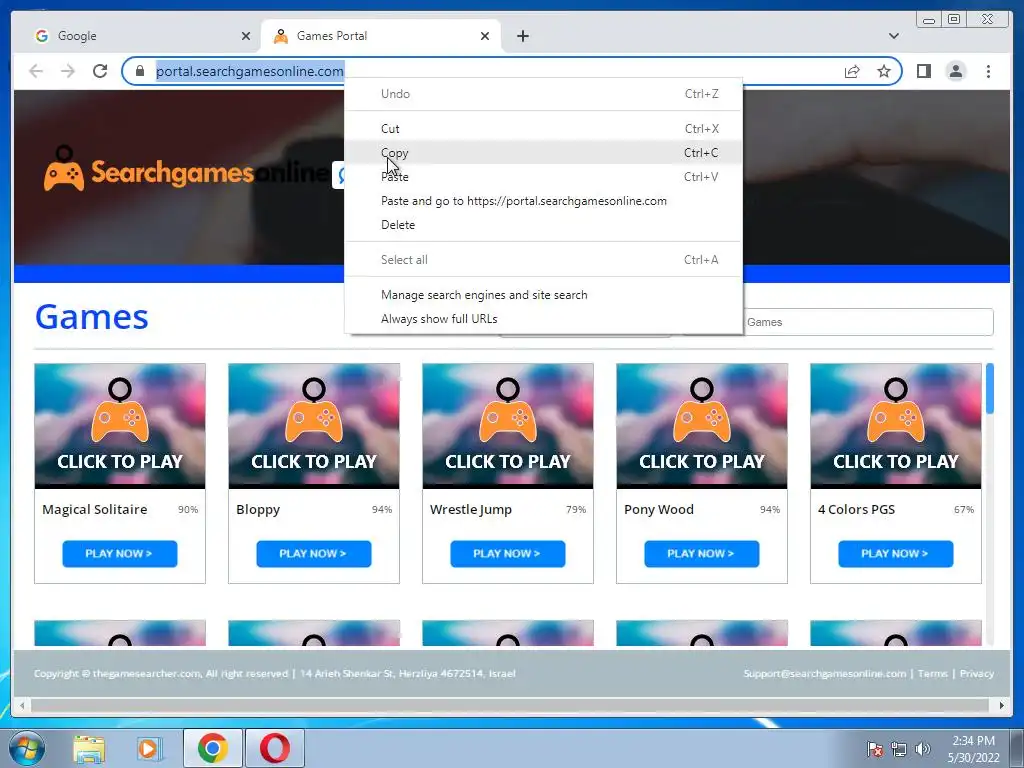
Task: Click the 4 Colors PGS title text
Action: (856, 509)
